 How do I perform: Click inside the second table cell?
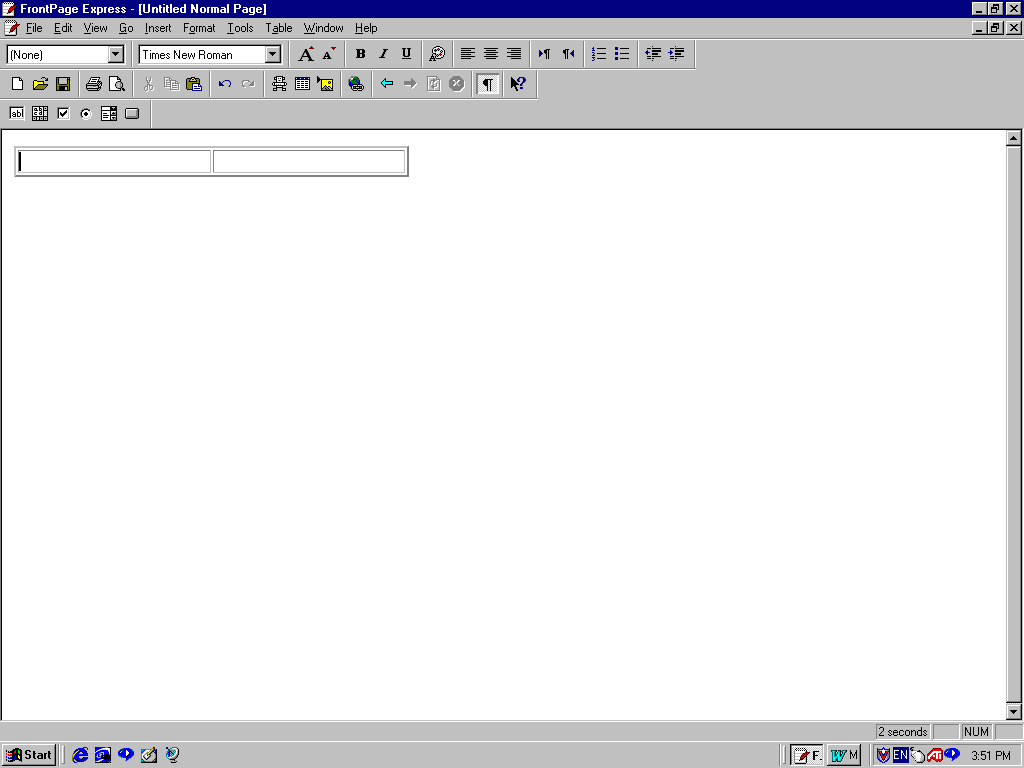(308, 162)
